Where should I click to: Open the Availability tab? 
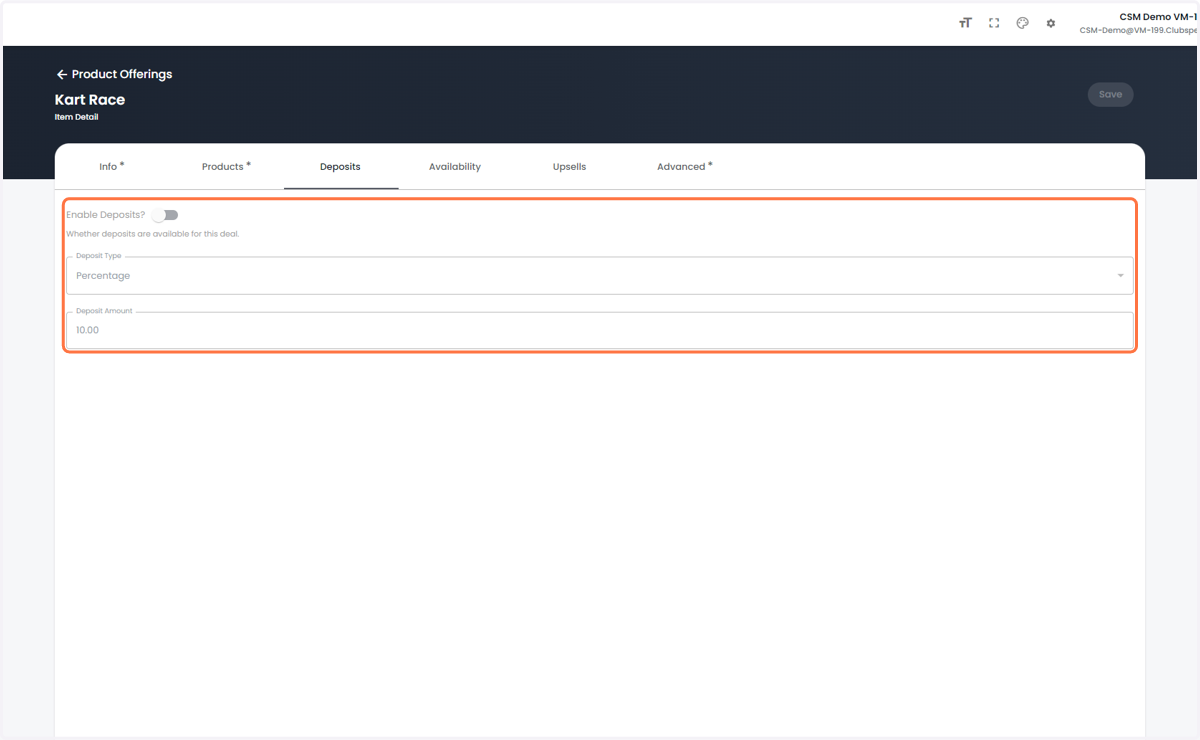coord(455,166)
